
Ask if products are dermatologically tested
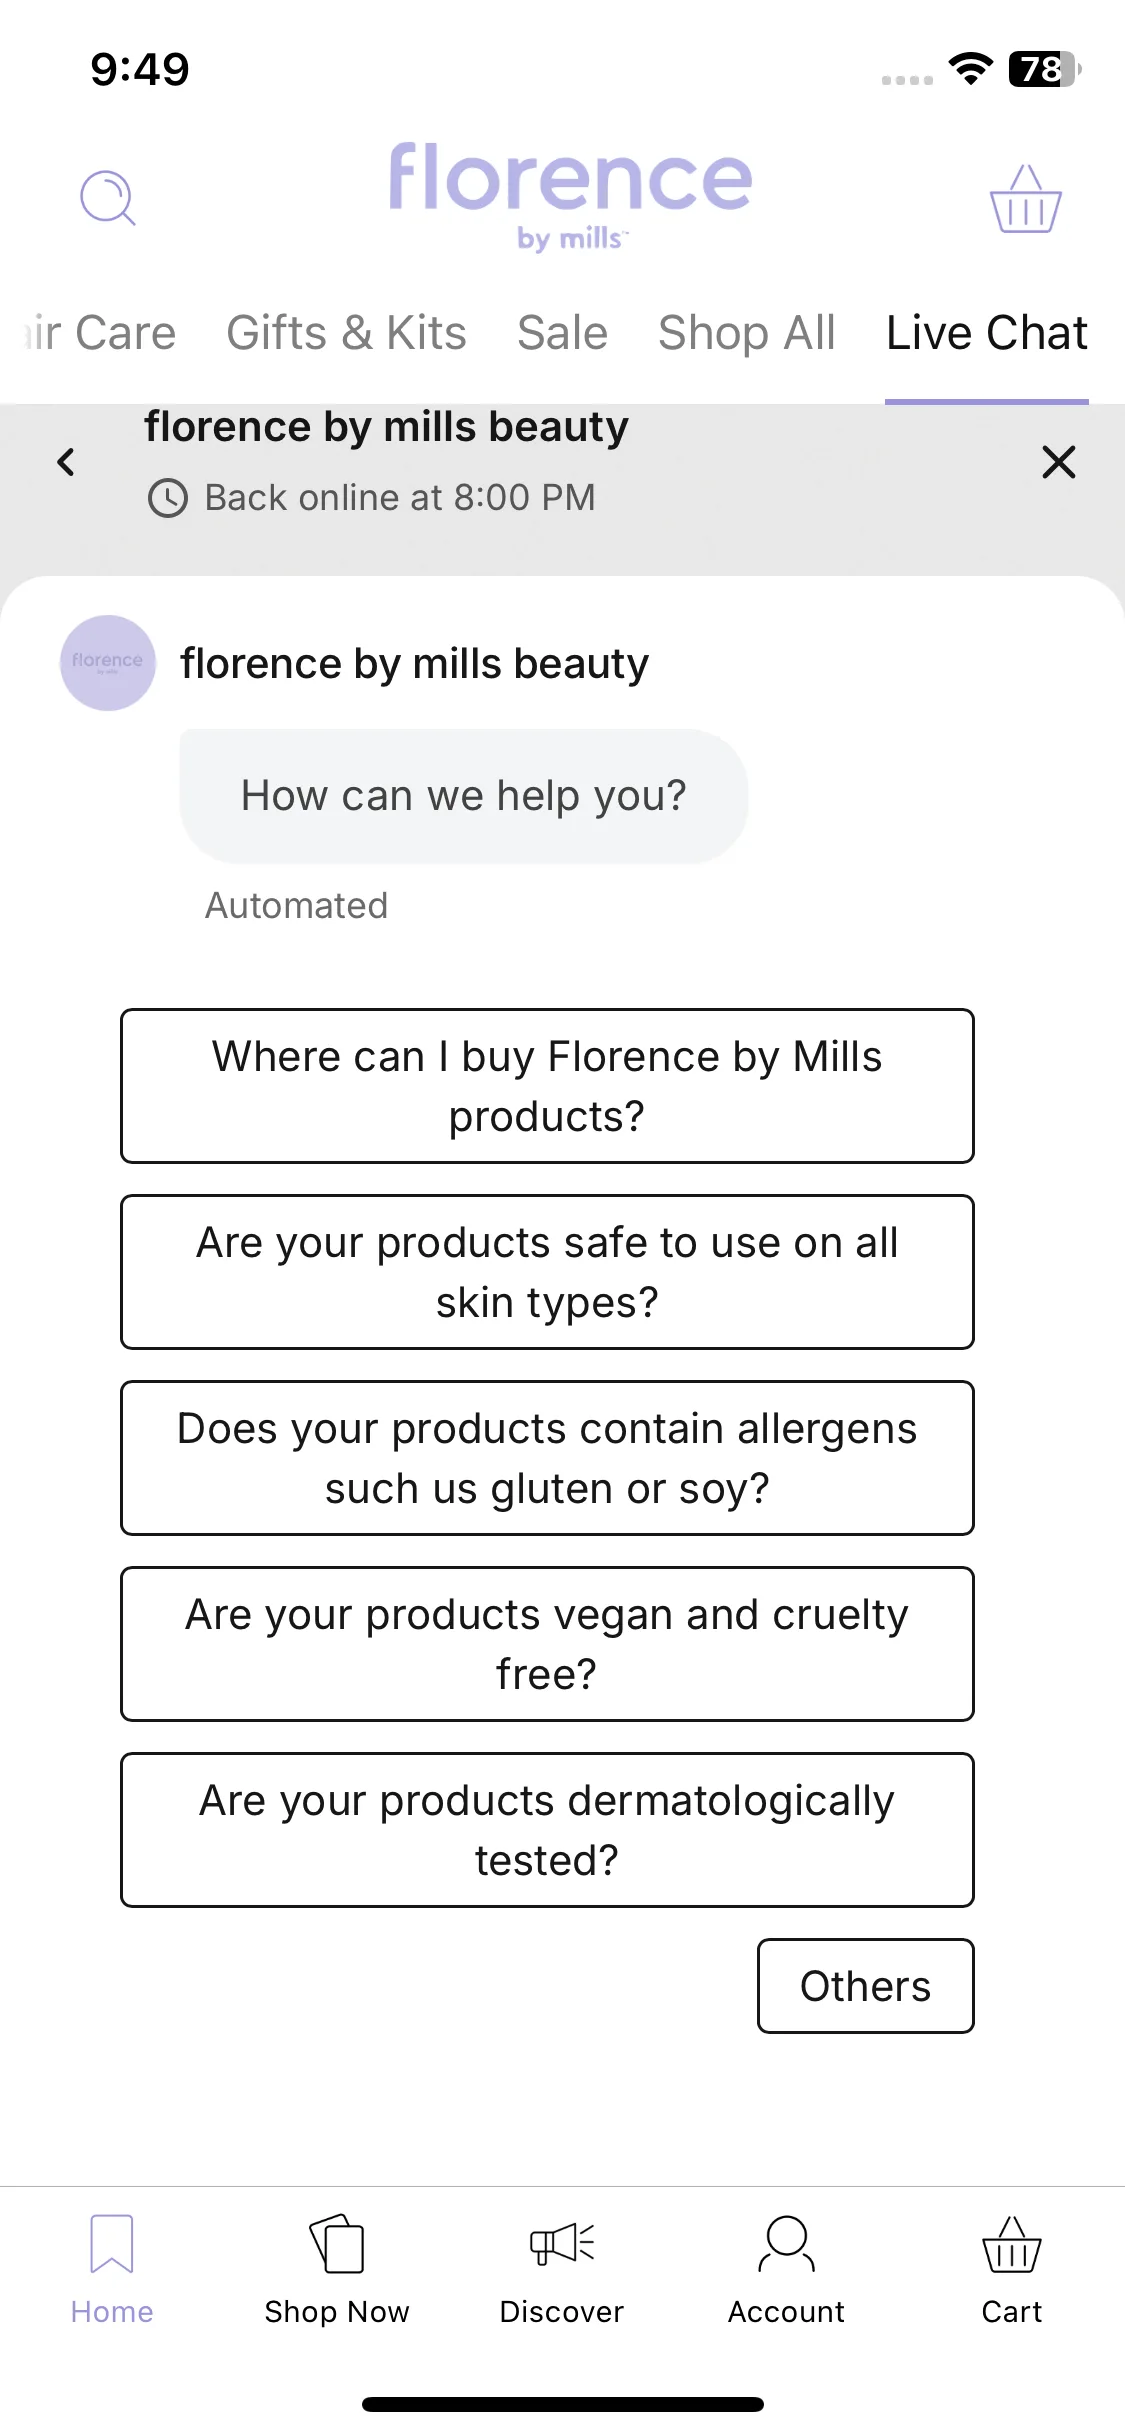tap(547, 1830)
